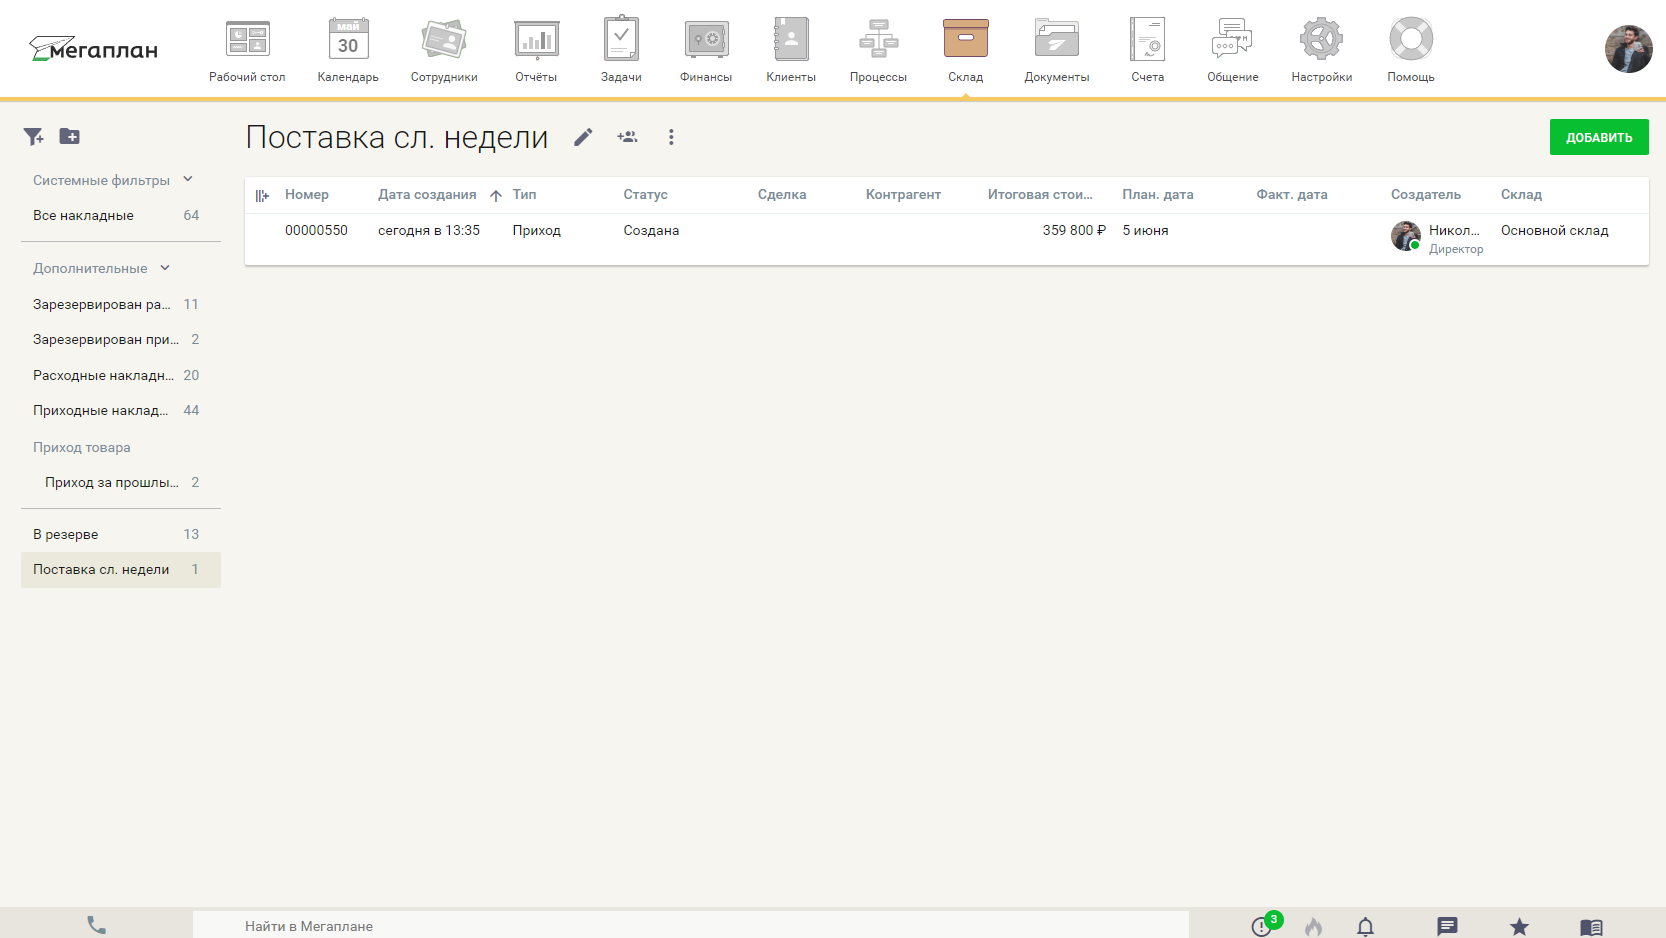This screenshot has width=1666, height=938.
Task: Open the three-dot more options menu
Action: [x=671, y=138]
